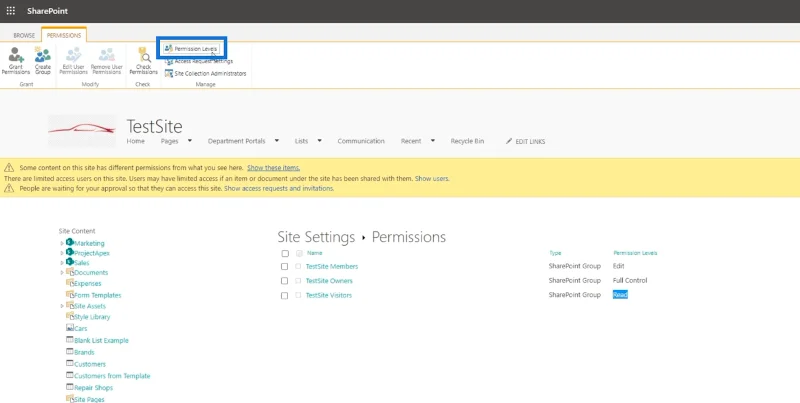Click the TestSite car logo

(x=82, y=131)
